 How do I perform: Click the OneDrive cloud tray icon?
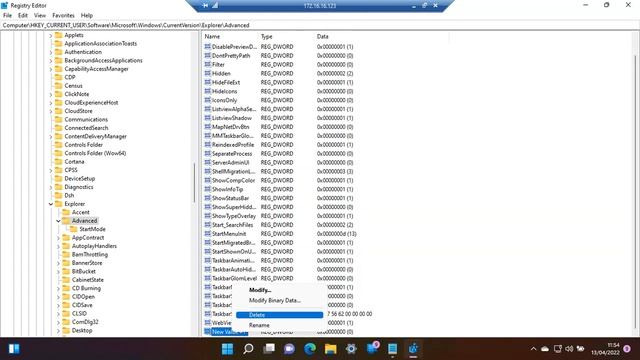545,349
